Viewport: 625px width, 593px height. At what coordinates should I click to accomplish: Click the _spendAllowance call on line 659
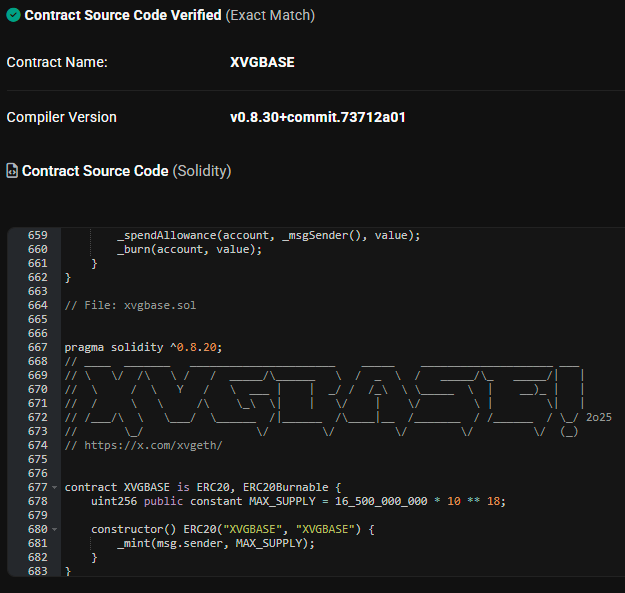point(269,235)
